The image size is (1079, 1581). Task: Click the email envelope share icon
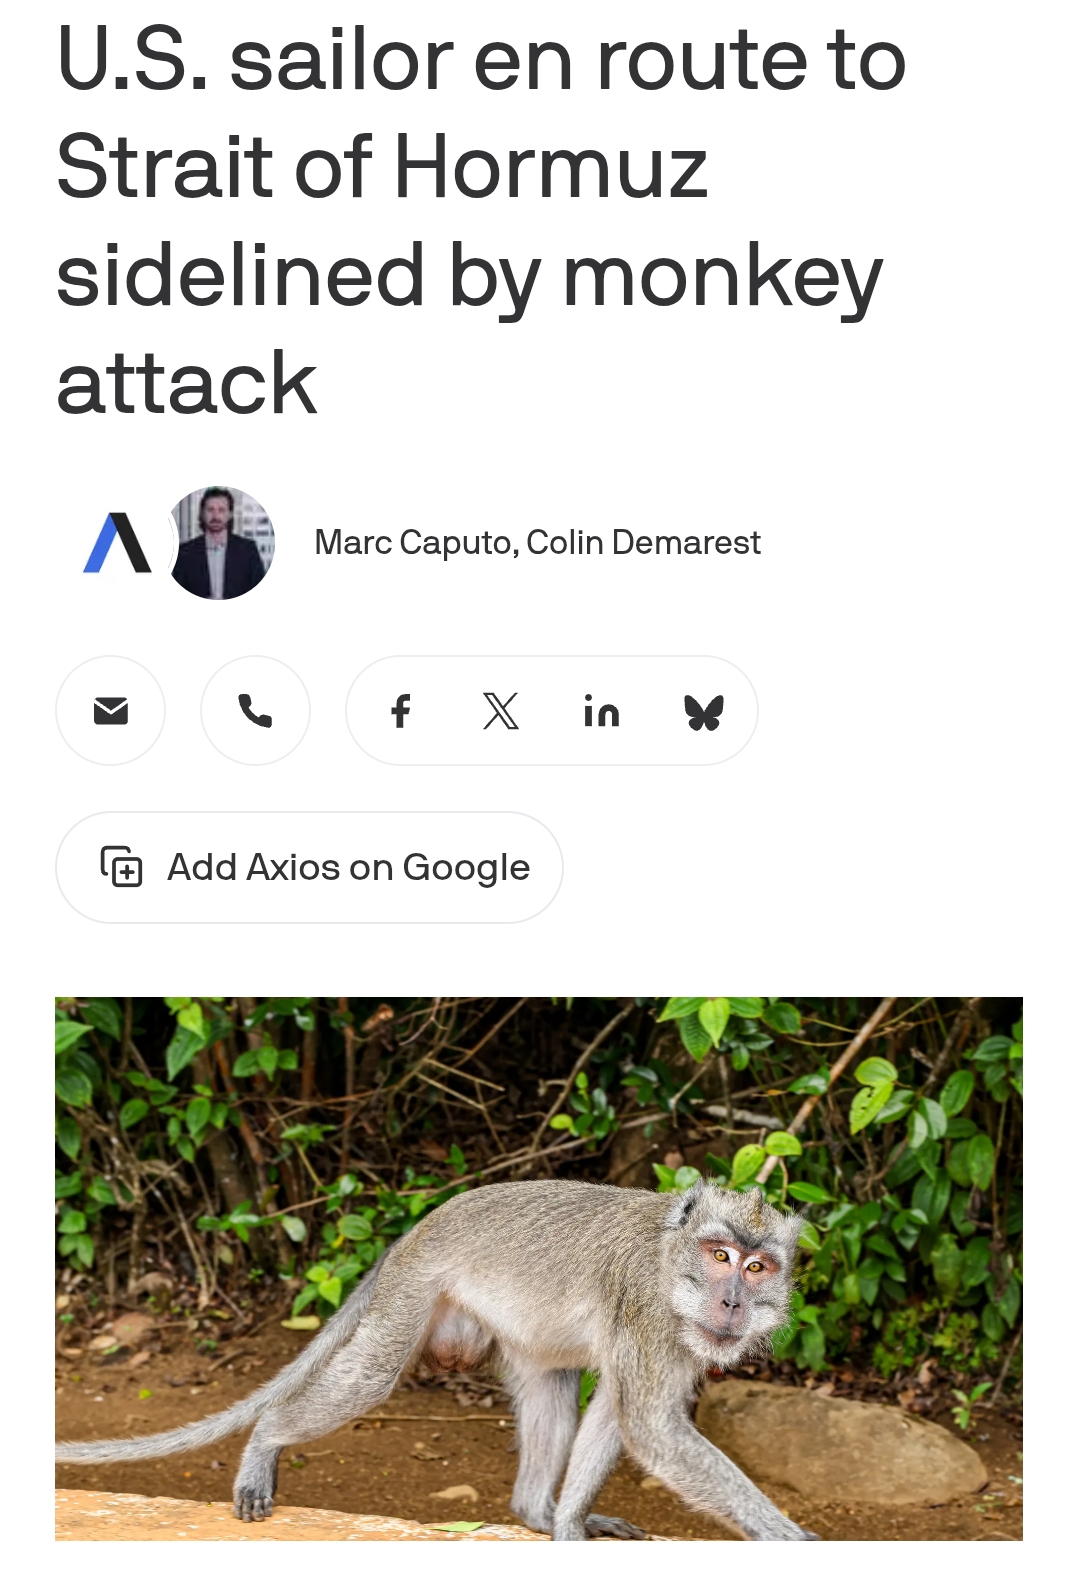110,711
